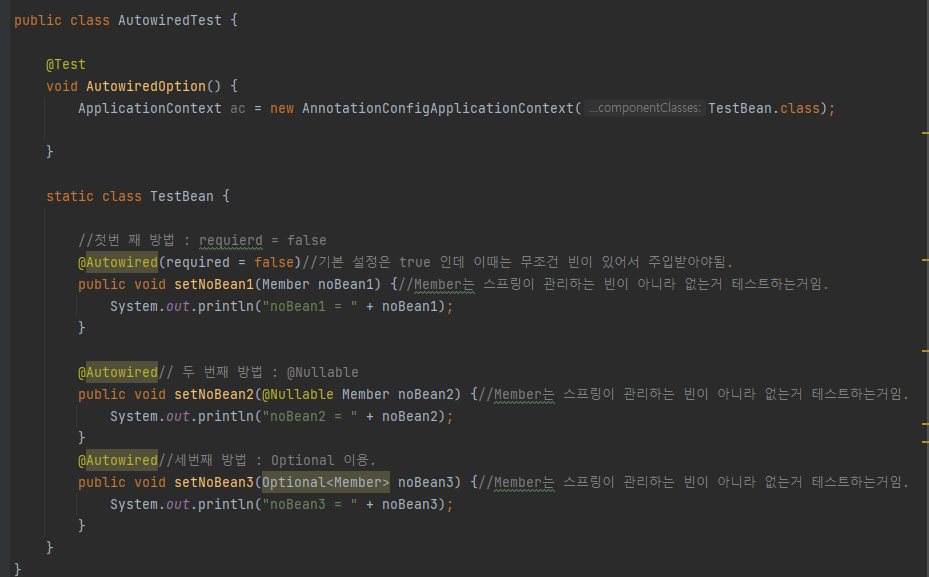Click the italic out on the noBean3 print line

tap(178, 504)
